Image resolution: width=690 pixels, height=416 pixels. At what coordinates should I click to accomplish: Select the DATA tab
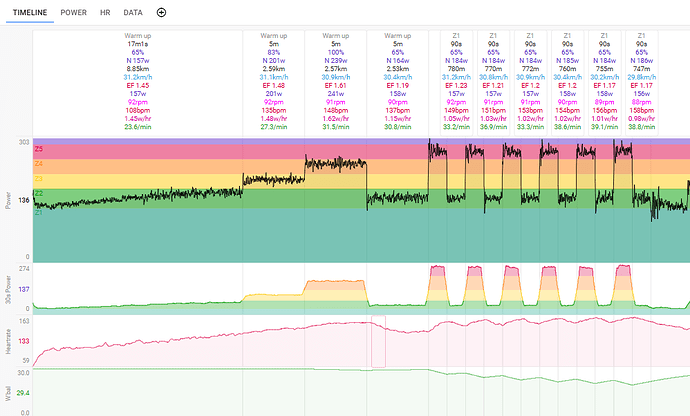pos(132,12)
